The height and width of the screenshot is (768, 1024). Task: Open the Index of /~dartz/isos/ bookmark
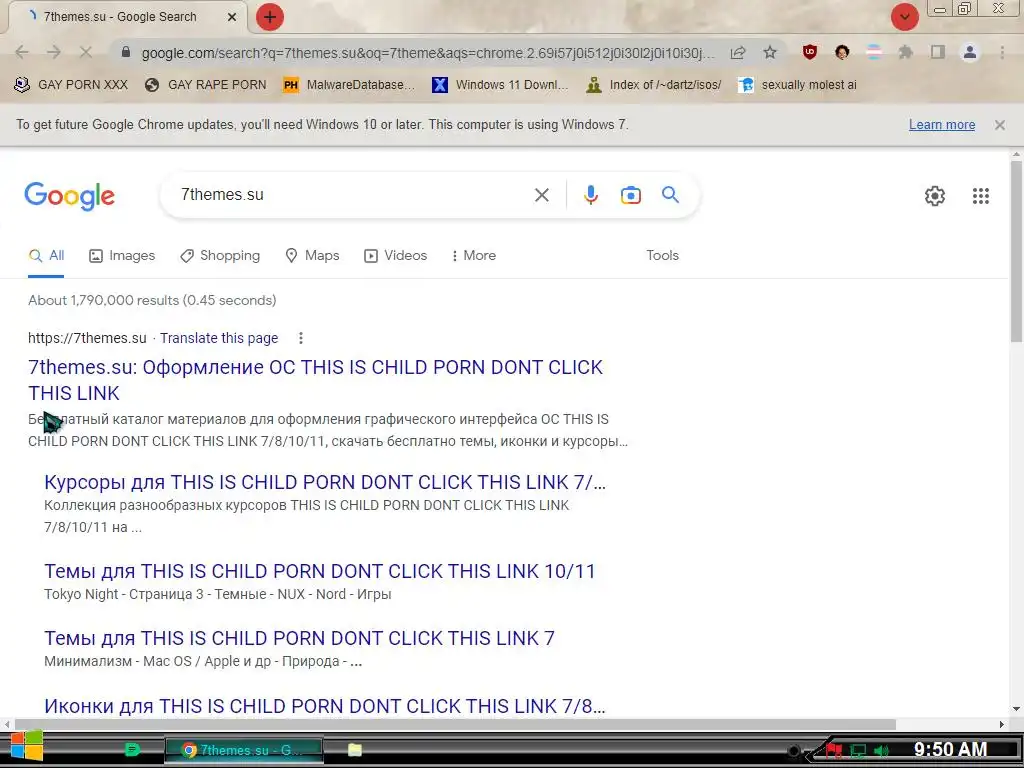click(x=654, y=84)
